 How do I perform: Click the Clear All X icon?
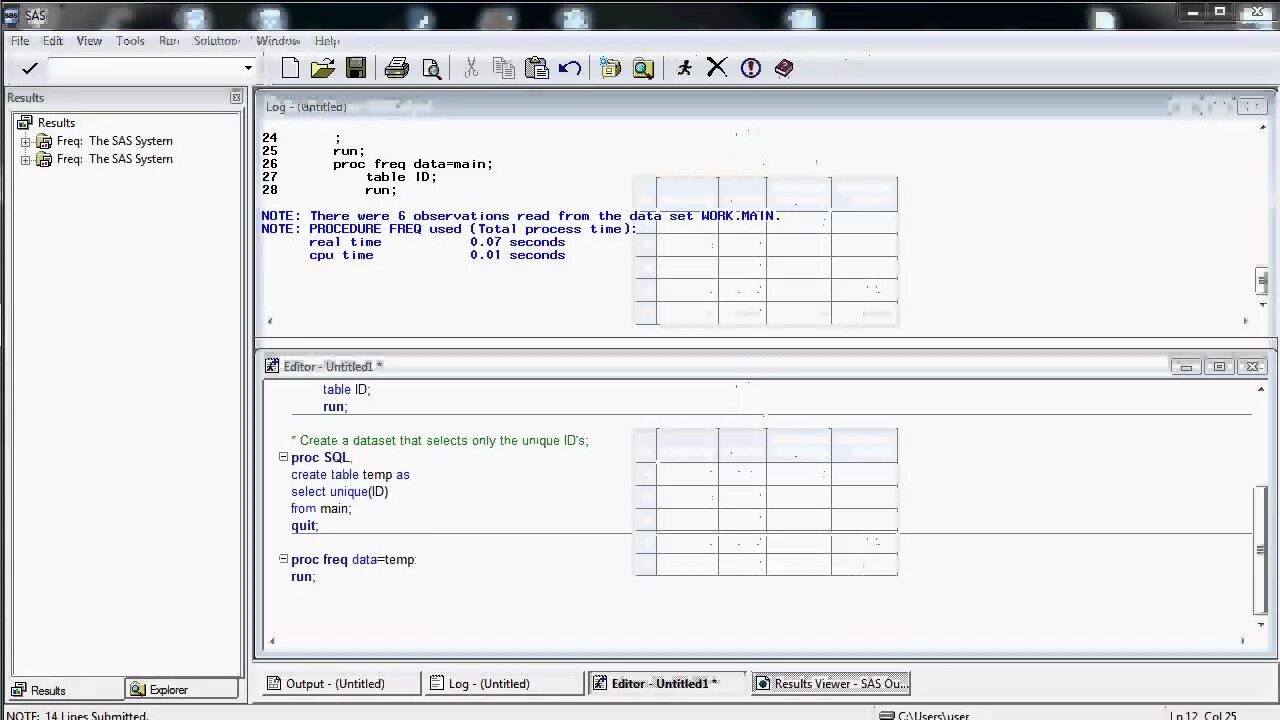[717, 67]
